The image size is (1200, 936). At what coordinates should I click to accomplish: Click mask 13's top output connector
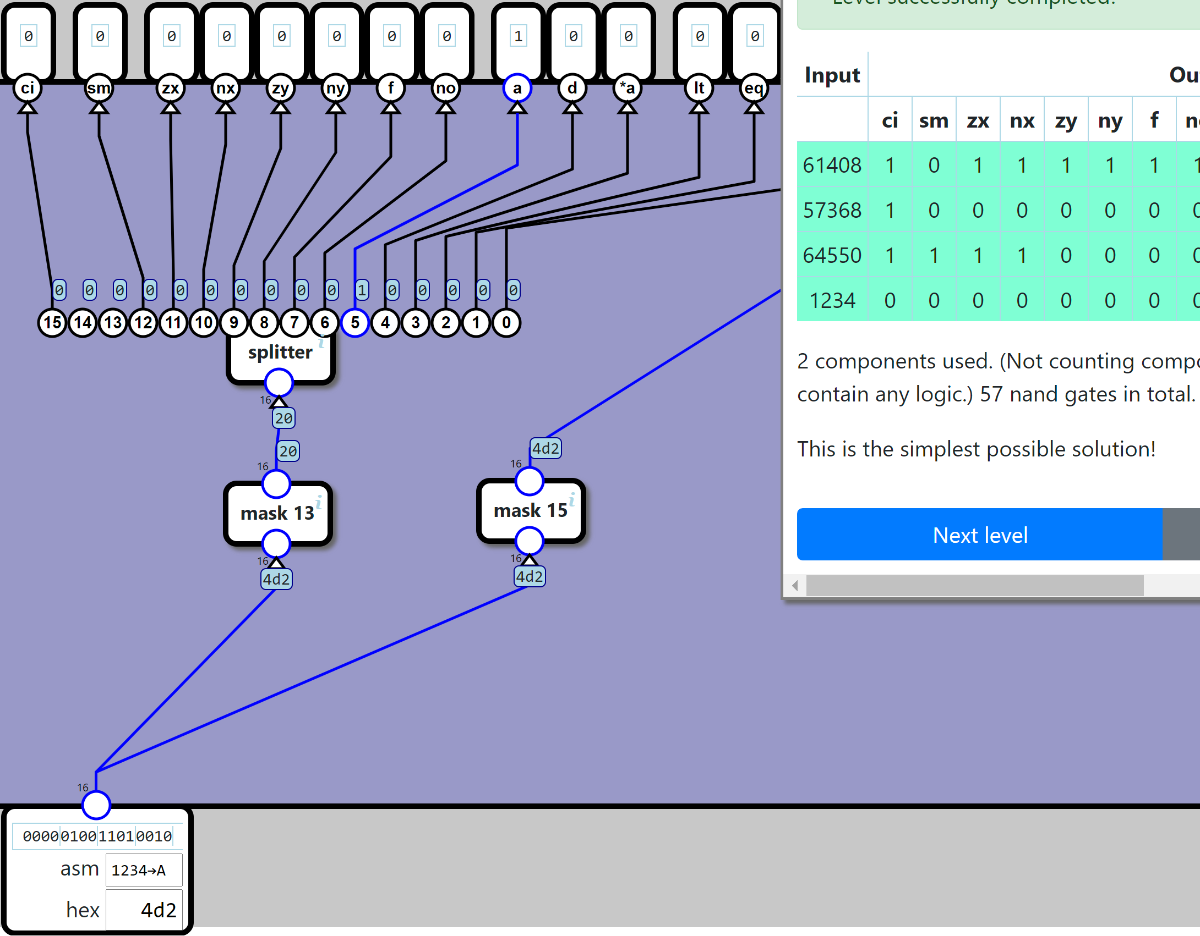[x=276, y=484]
